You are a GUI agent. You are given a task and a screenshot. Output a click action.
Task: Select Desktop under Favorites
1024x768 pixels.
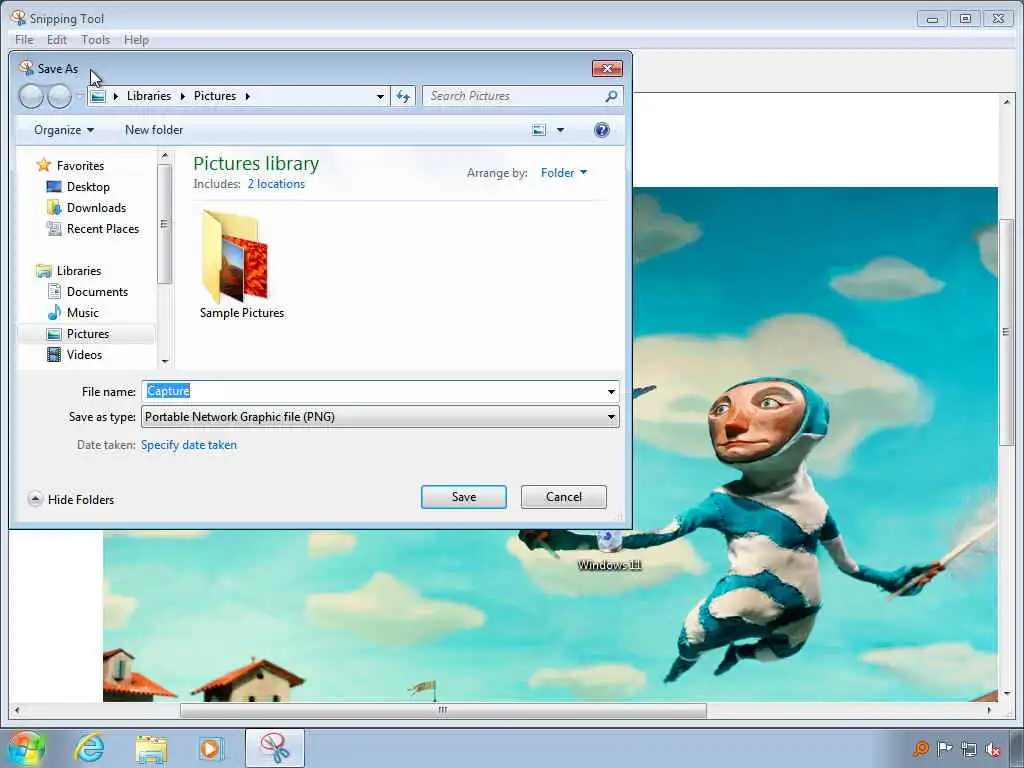[88, 187]
